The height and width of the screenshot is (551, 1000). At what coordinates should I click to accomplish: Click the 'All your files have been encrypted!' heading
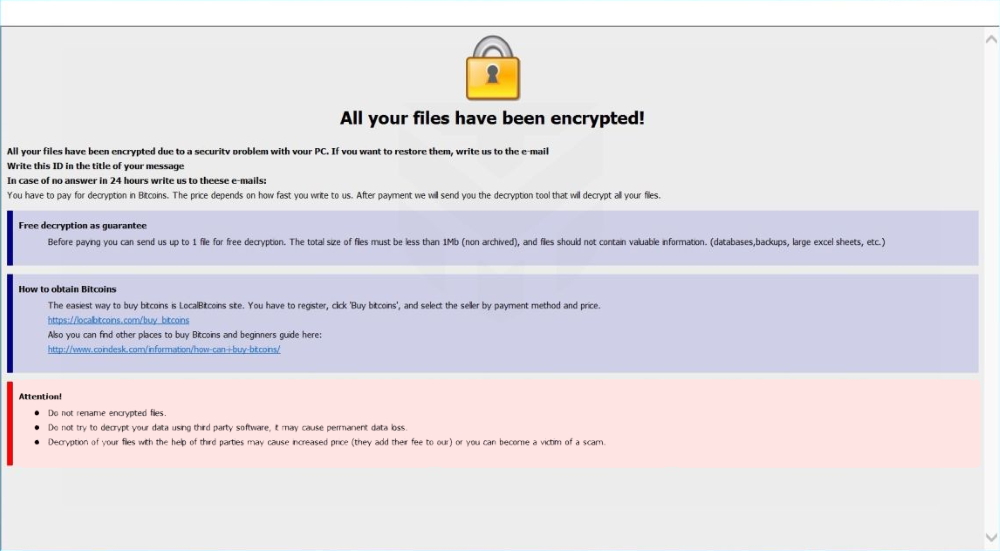click(492, 118)
